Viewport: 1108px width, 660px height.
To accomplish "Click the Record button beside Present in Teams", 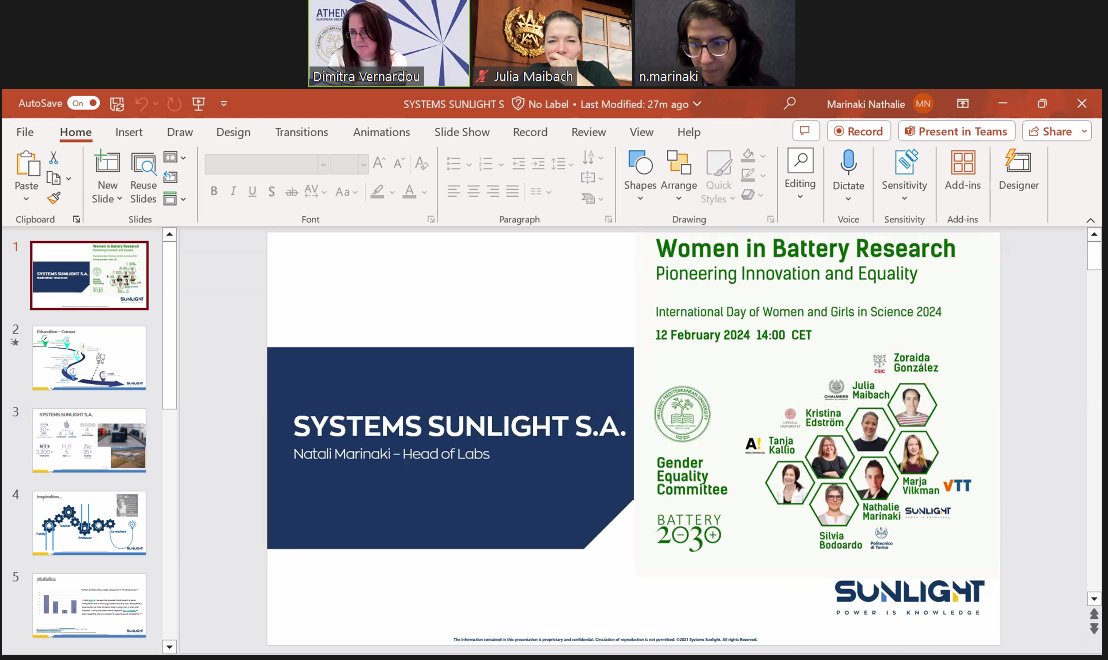I will (x=859, y=131).
